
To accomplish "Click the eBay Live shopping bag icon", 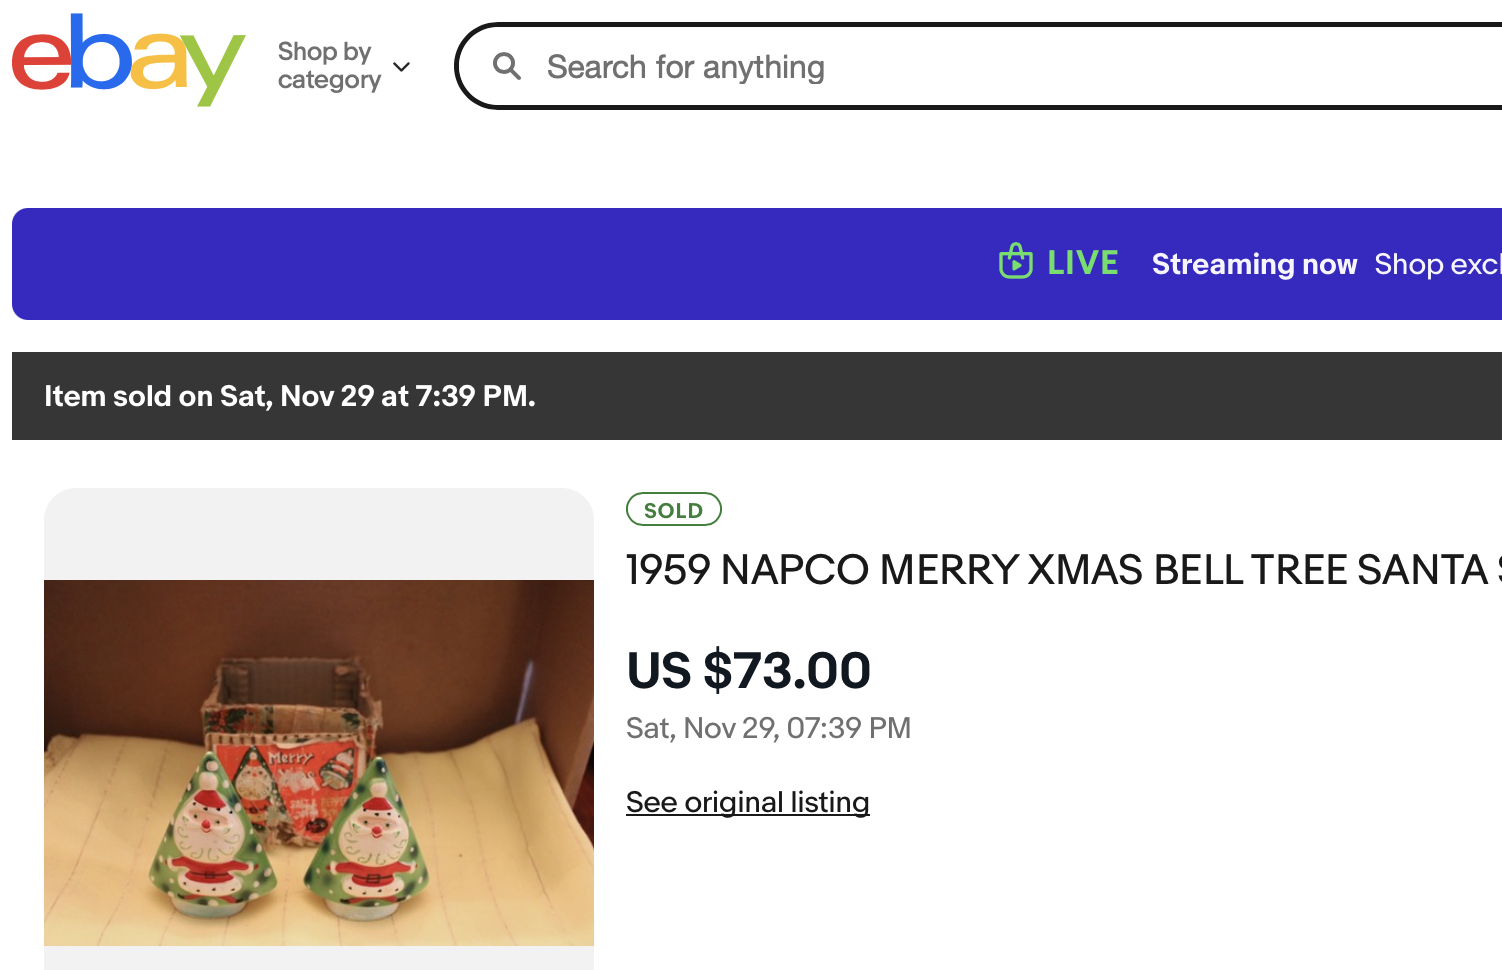I will click(x=1015, y=262).
